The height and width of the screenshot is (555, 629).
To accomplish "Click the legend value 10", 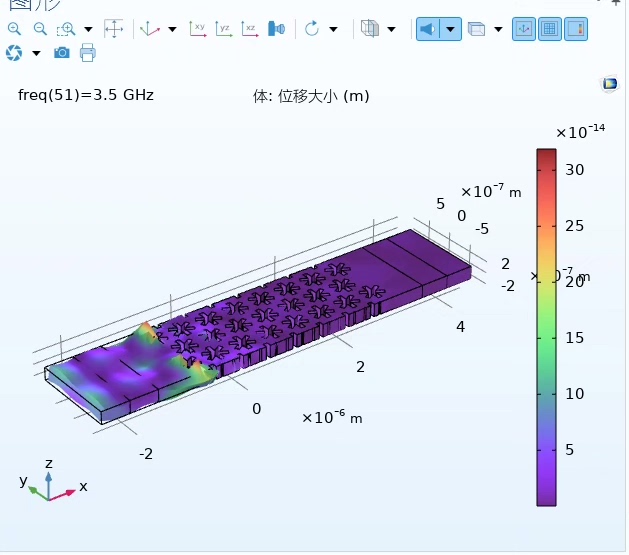I will click(x=574, y=393).
